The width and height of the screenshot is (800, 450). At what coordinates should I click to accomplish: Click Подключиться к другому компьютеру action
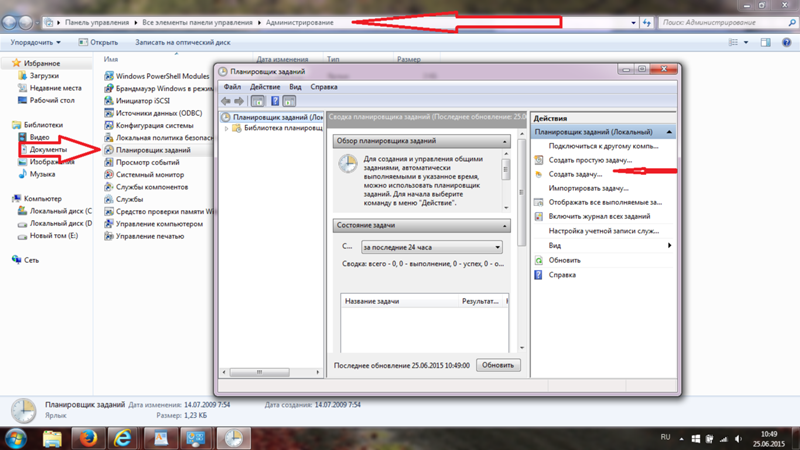pyautogui.click(x=603, y=146)
